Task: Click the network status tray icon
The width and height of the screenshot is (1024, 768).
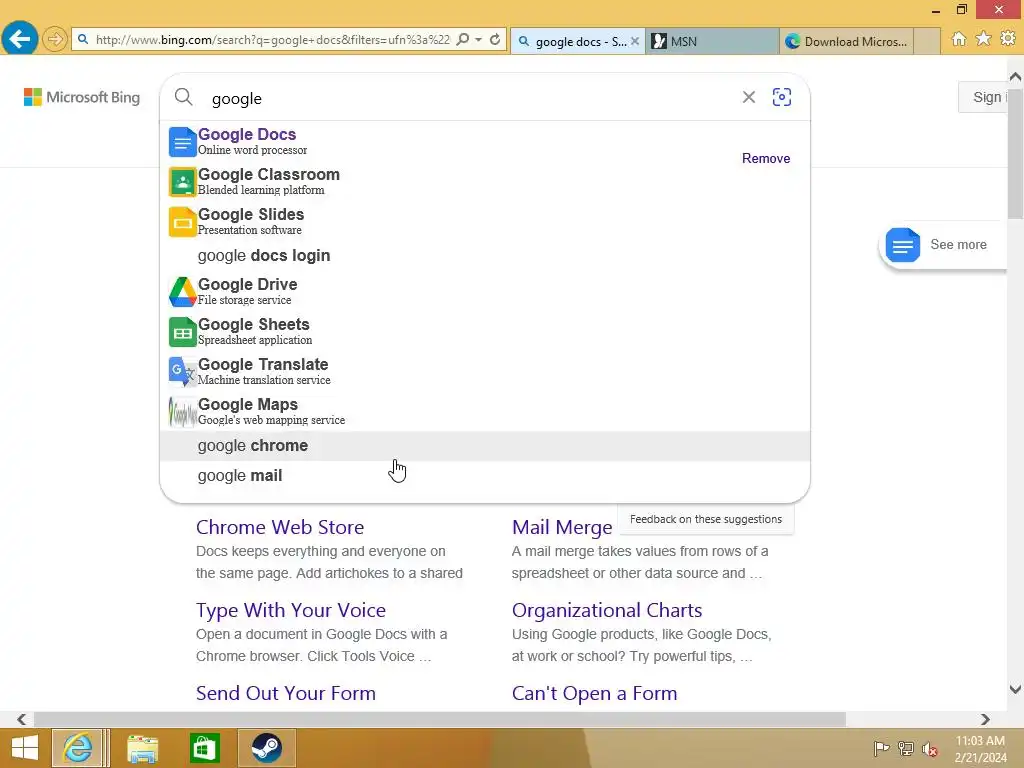Action: pos(906,748)
